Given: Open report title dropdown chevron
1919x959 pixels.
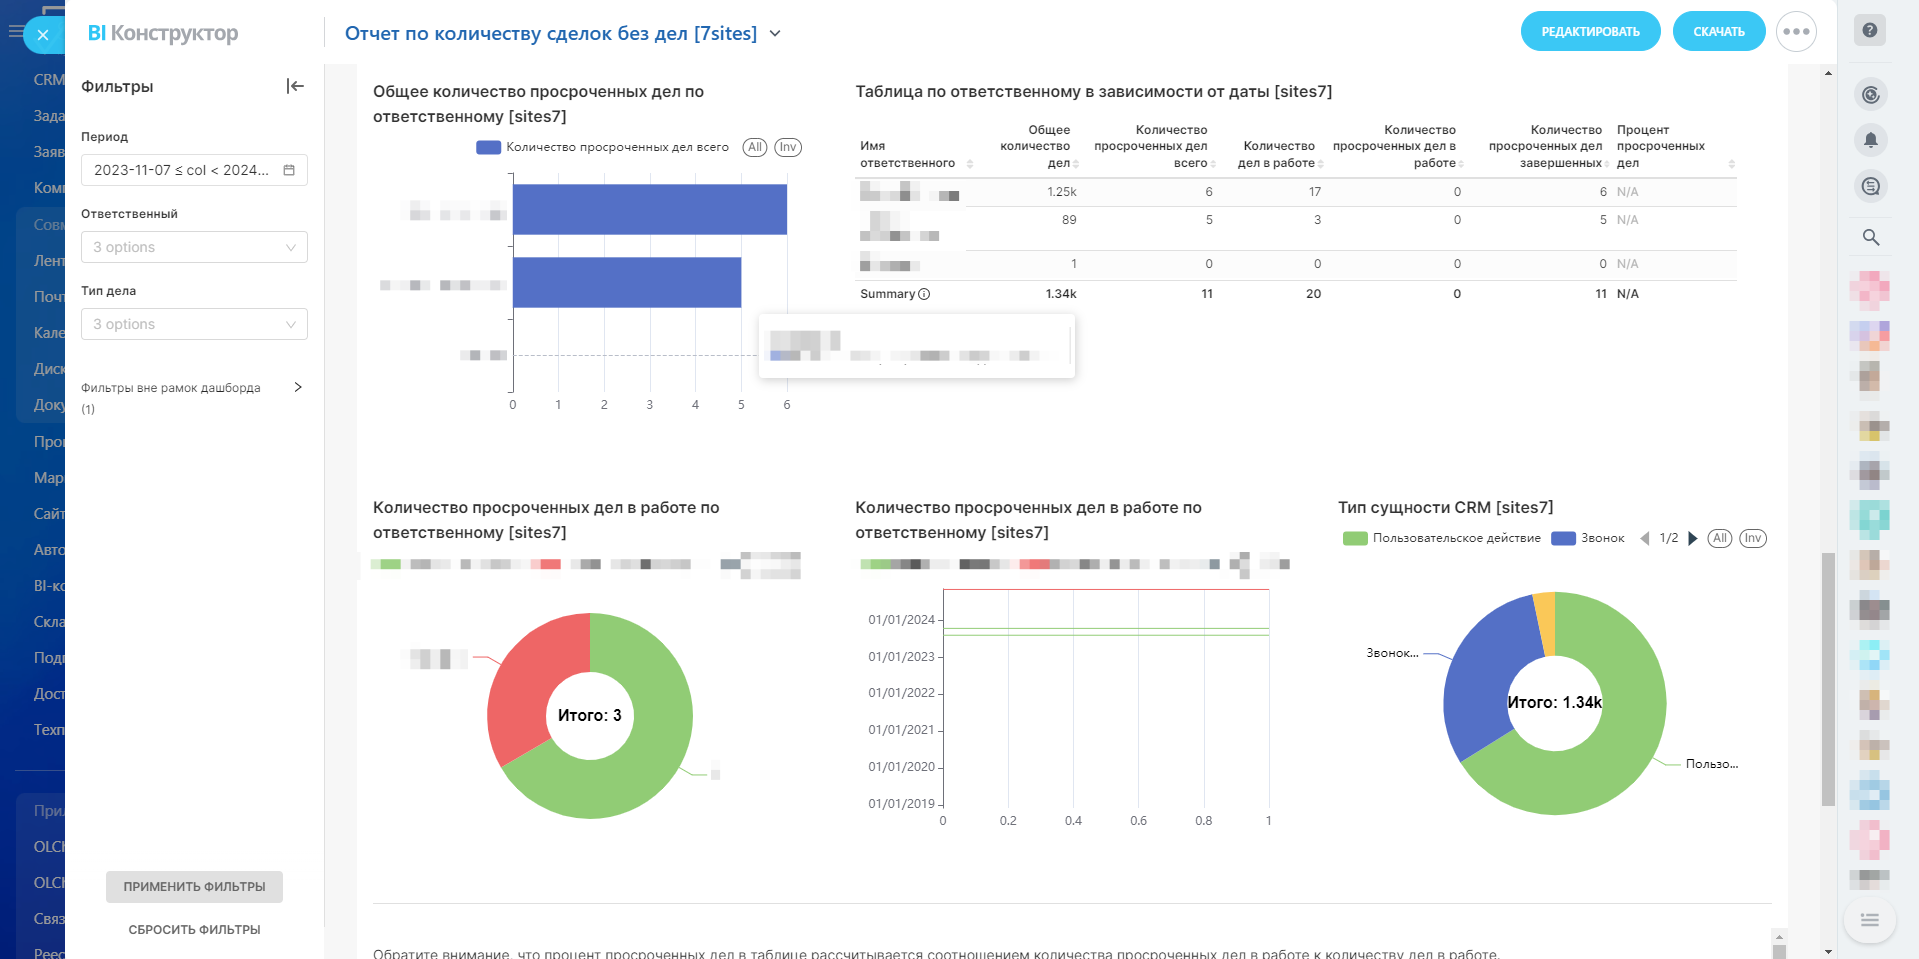Looking at the screenshot, I should point(775,34).
